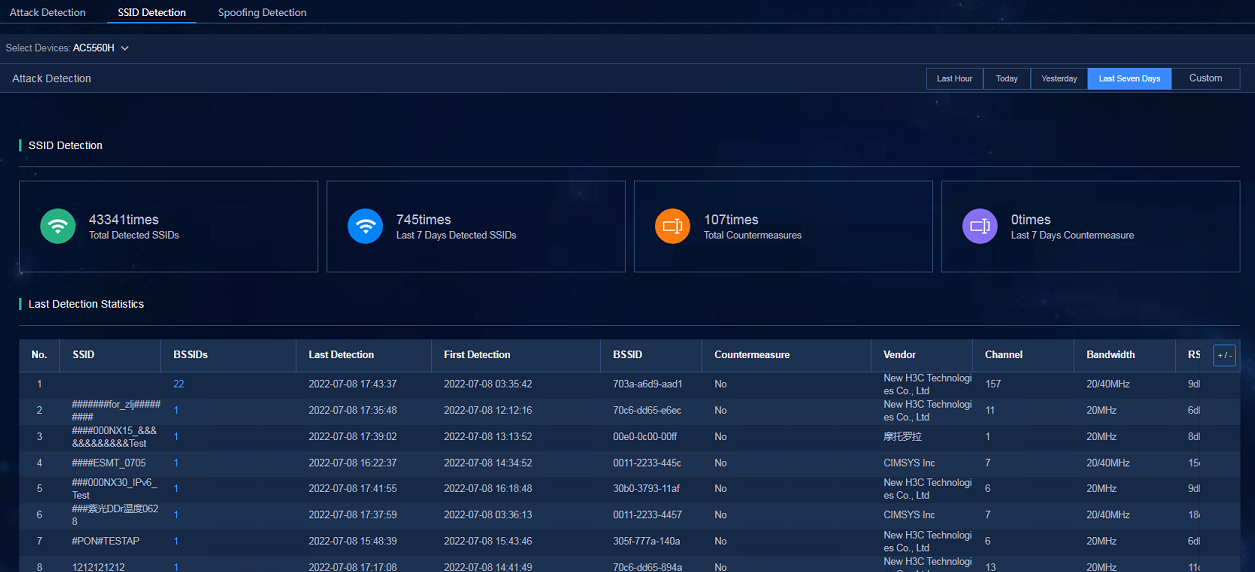This screenshot has width=1255, height=572.
Task: Select BSSID cell 00e0-0c00-00ff
Action: tap(645, 436)
